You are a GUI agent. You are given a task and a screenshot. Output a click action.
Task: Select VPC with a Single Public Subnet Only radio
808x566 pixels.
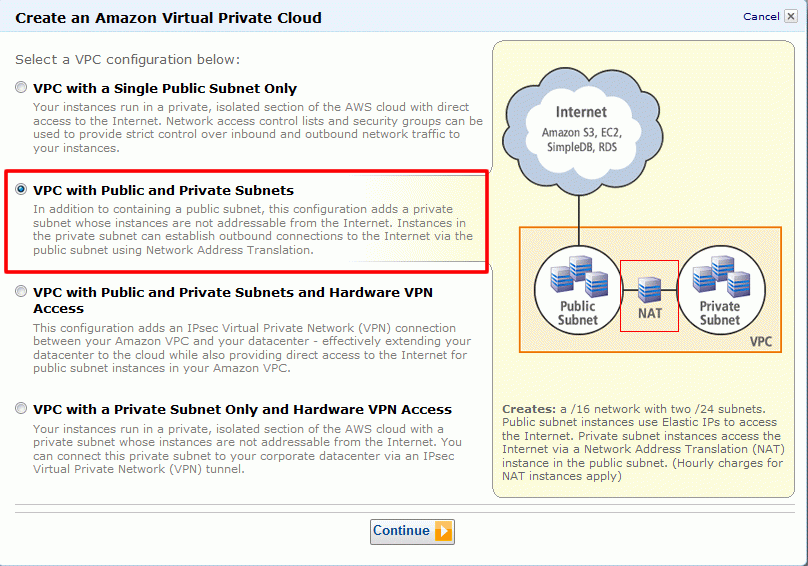pos(21,87)
